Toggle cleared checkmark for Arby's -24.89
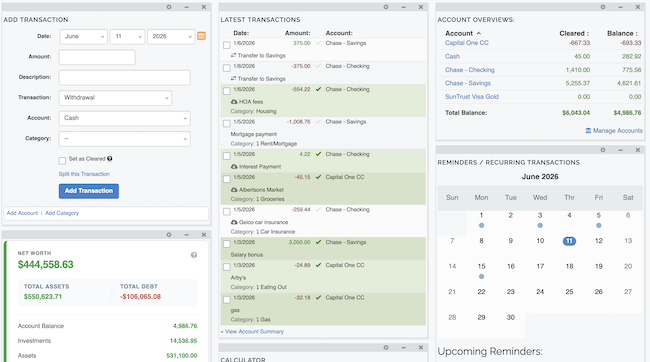Image resolution: width=650 pixels, height=362 pixels. coord(318,265)
